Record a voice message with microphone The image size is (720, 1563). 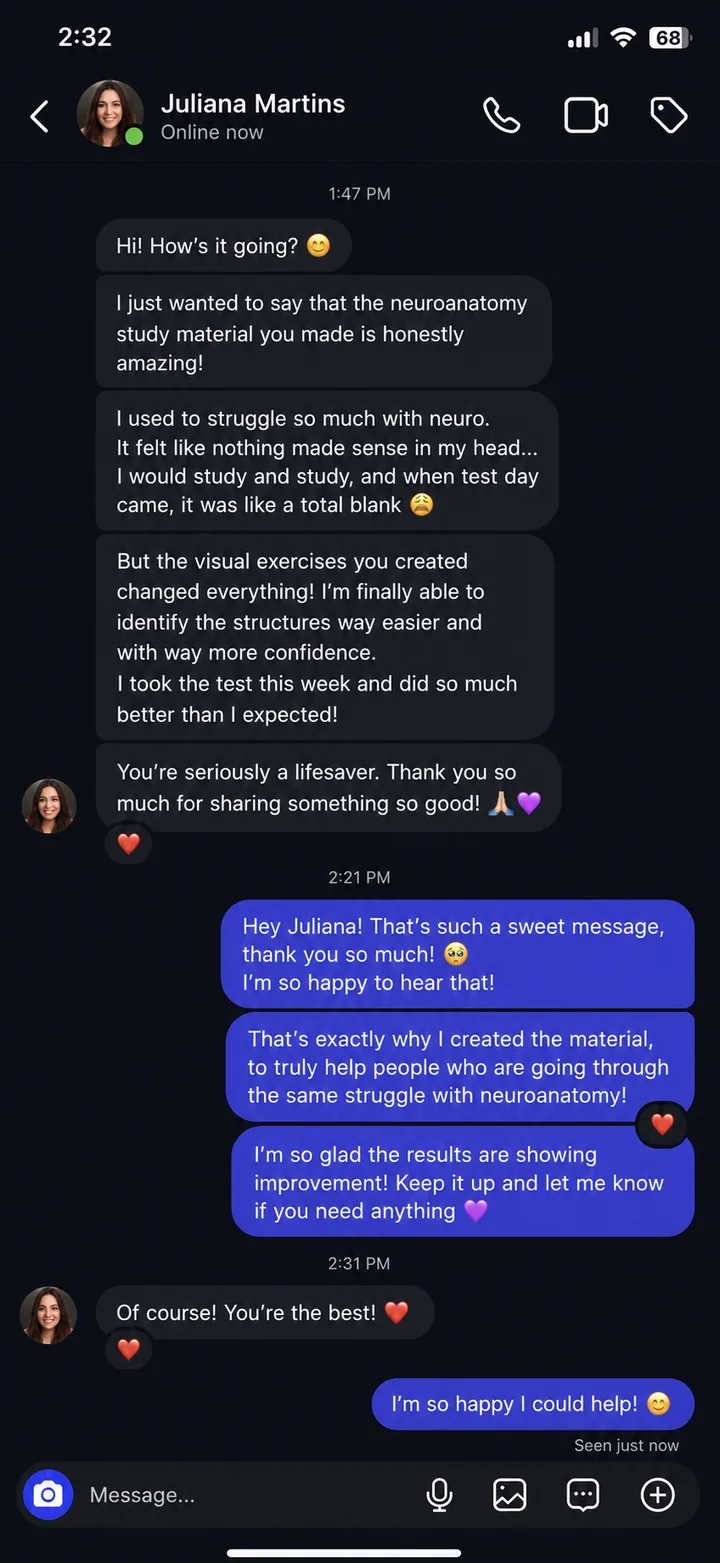439,1495
